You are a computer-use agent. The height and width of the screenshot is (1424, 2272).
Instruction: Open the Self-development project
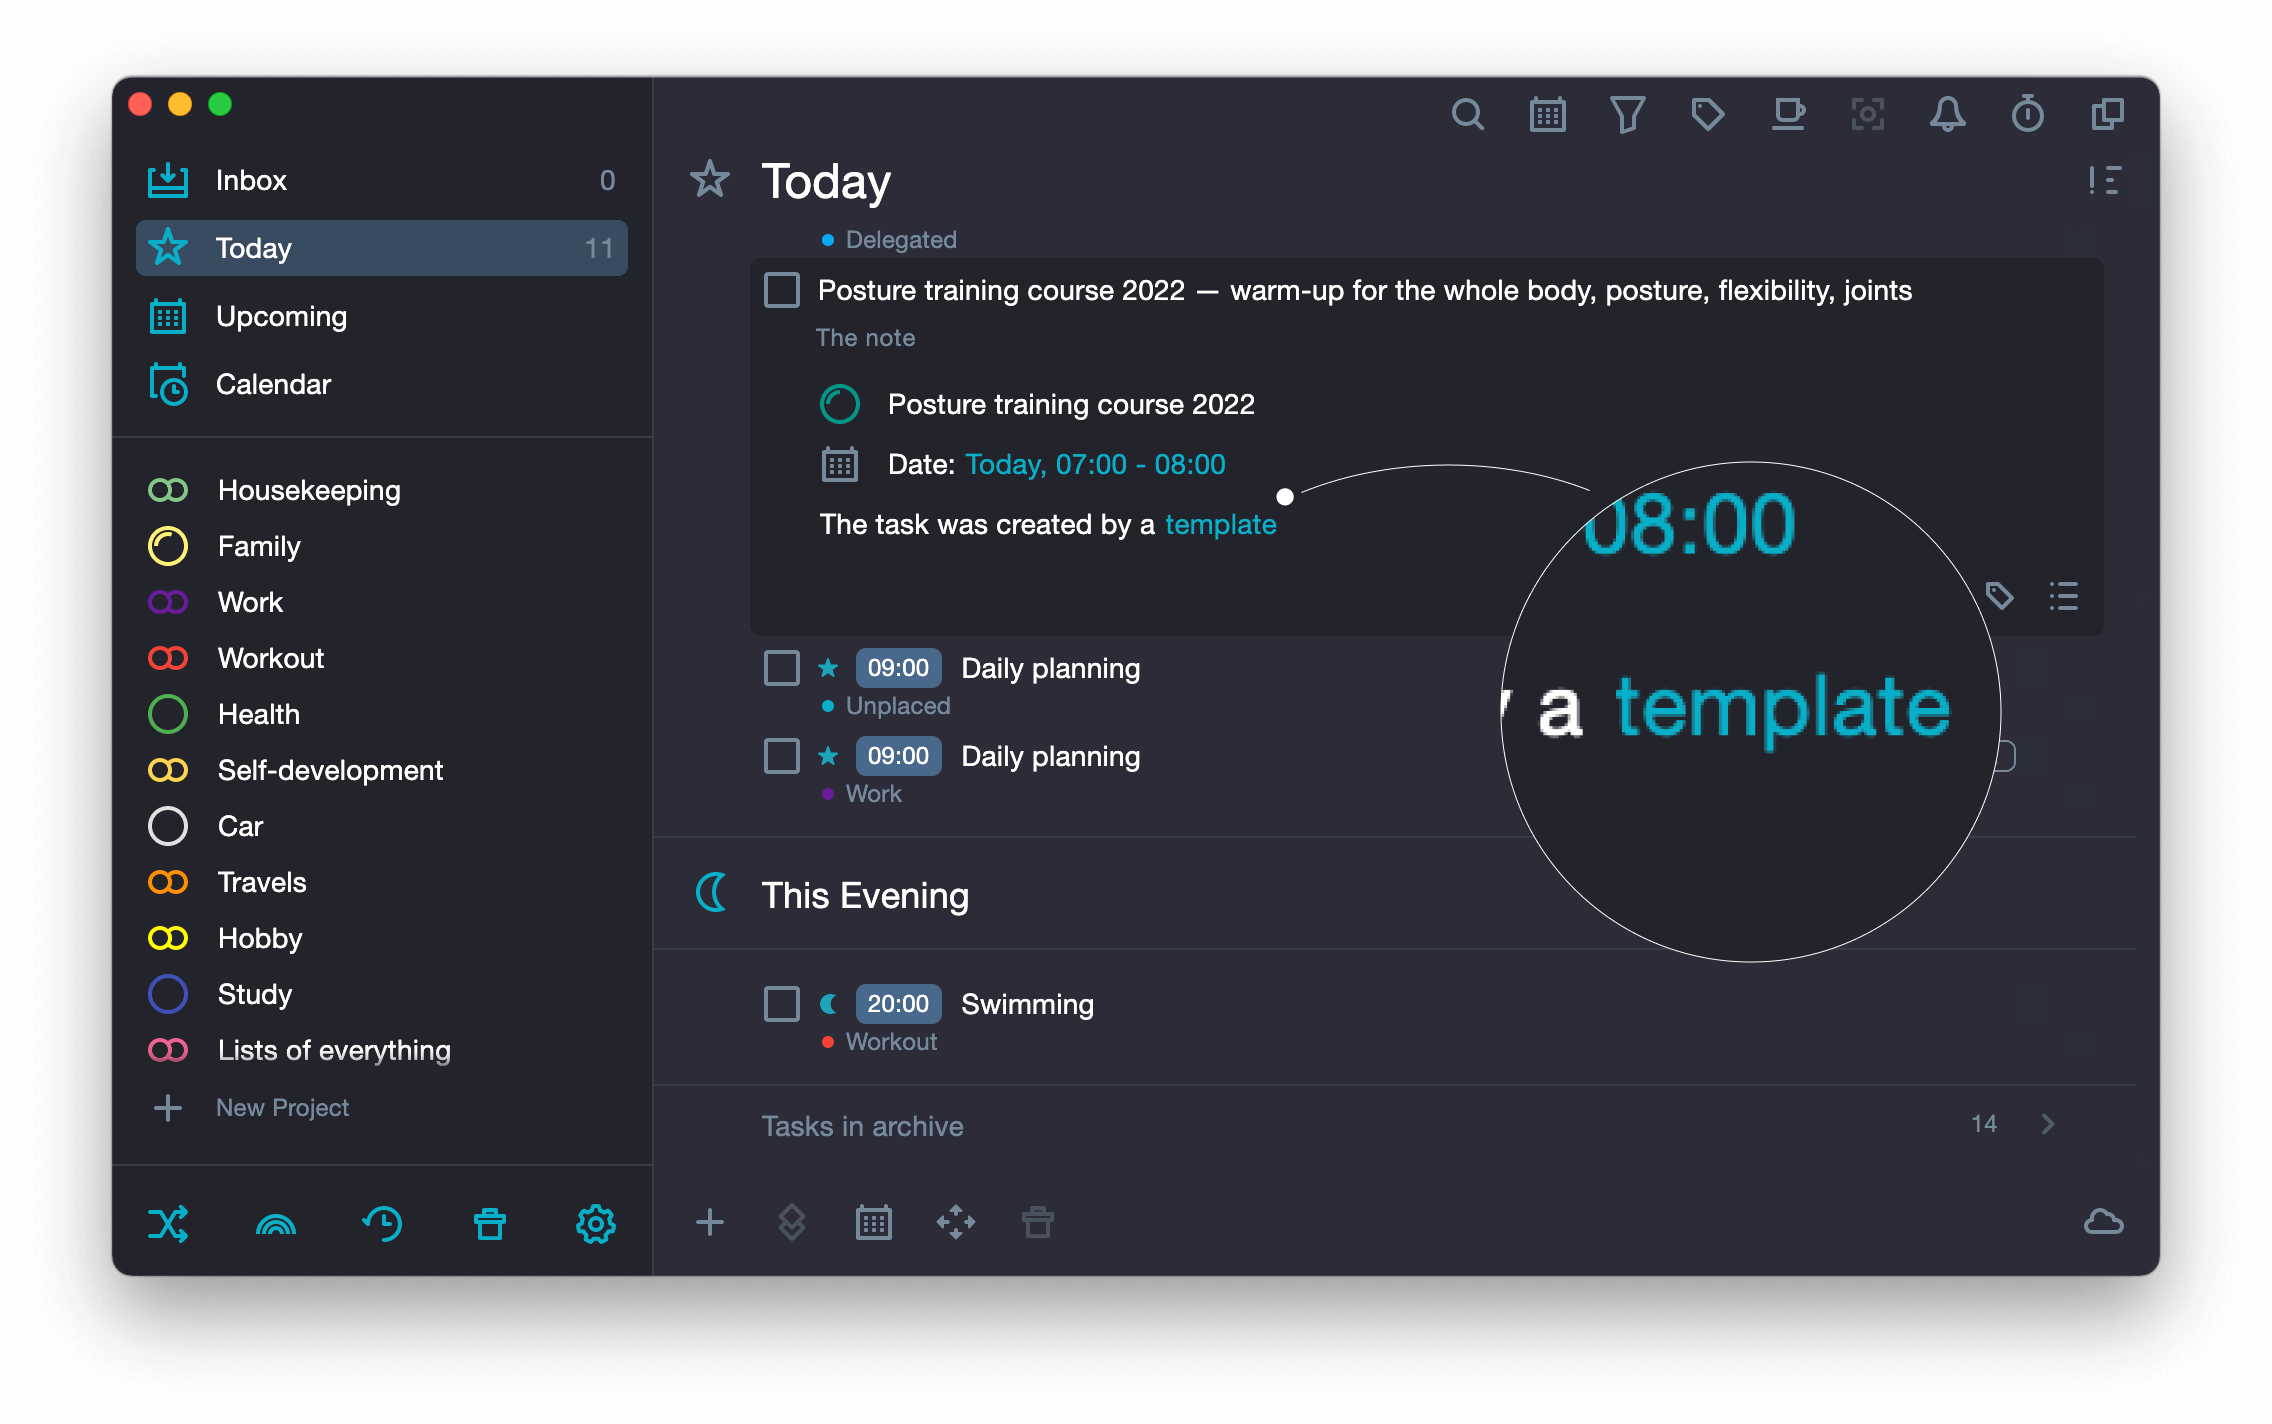[382, 770]
